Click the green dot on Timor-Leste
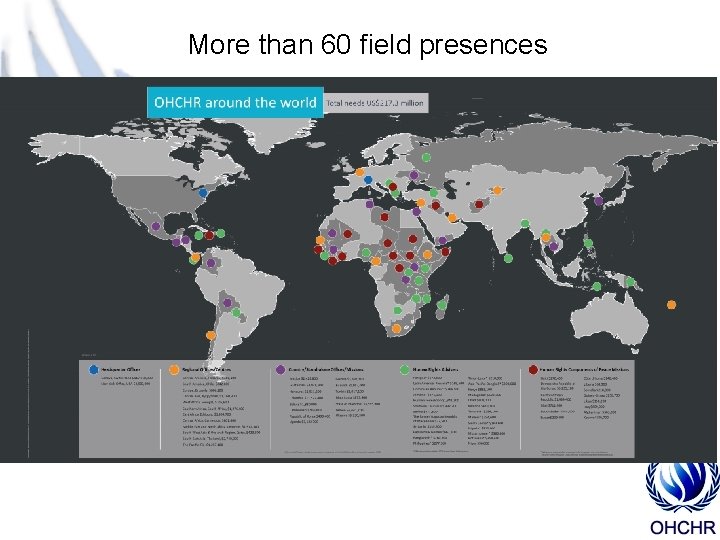The image size is (720, 540). [596, 287]
